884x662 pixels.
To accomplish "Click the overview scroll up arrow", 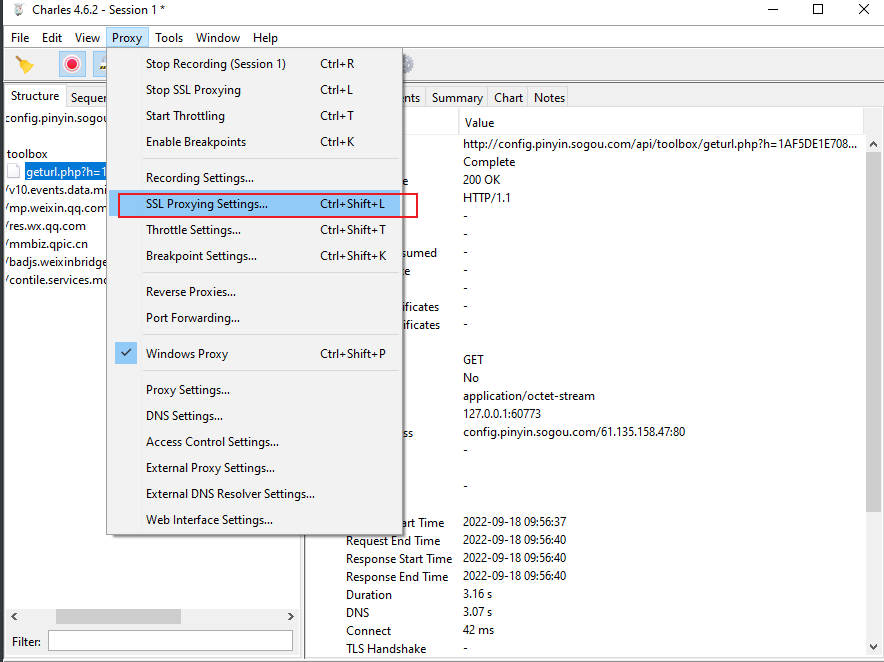I will pyautogui.click(x=873, y=144).
